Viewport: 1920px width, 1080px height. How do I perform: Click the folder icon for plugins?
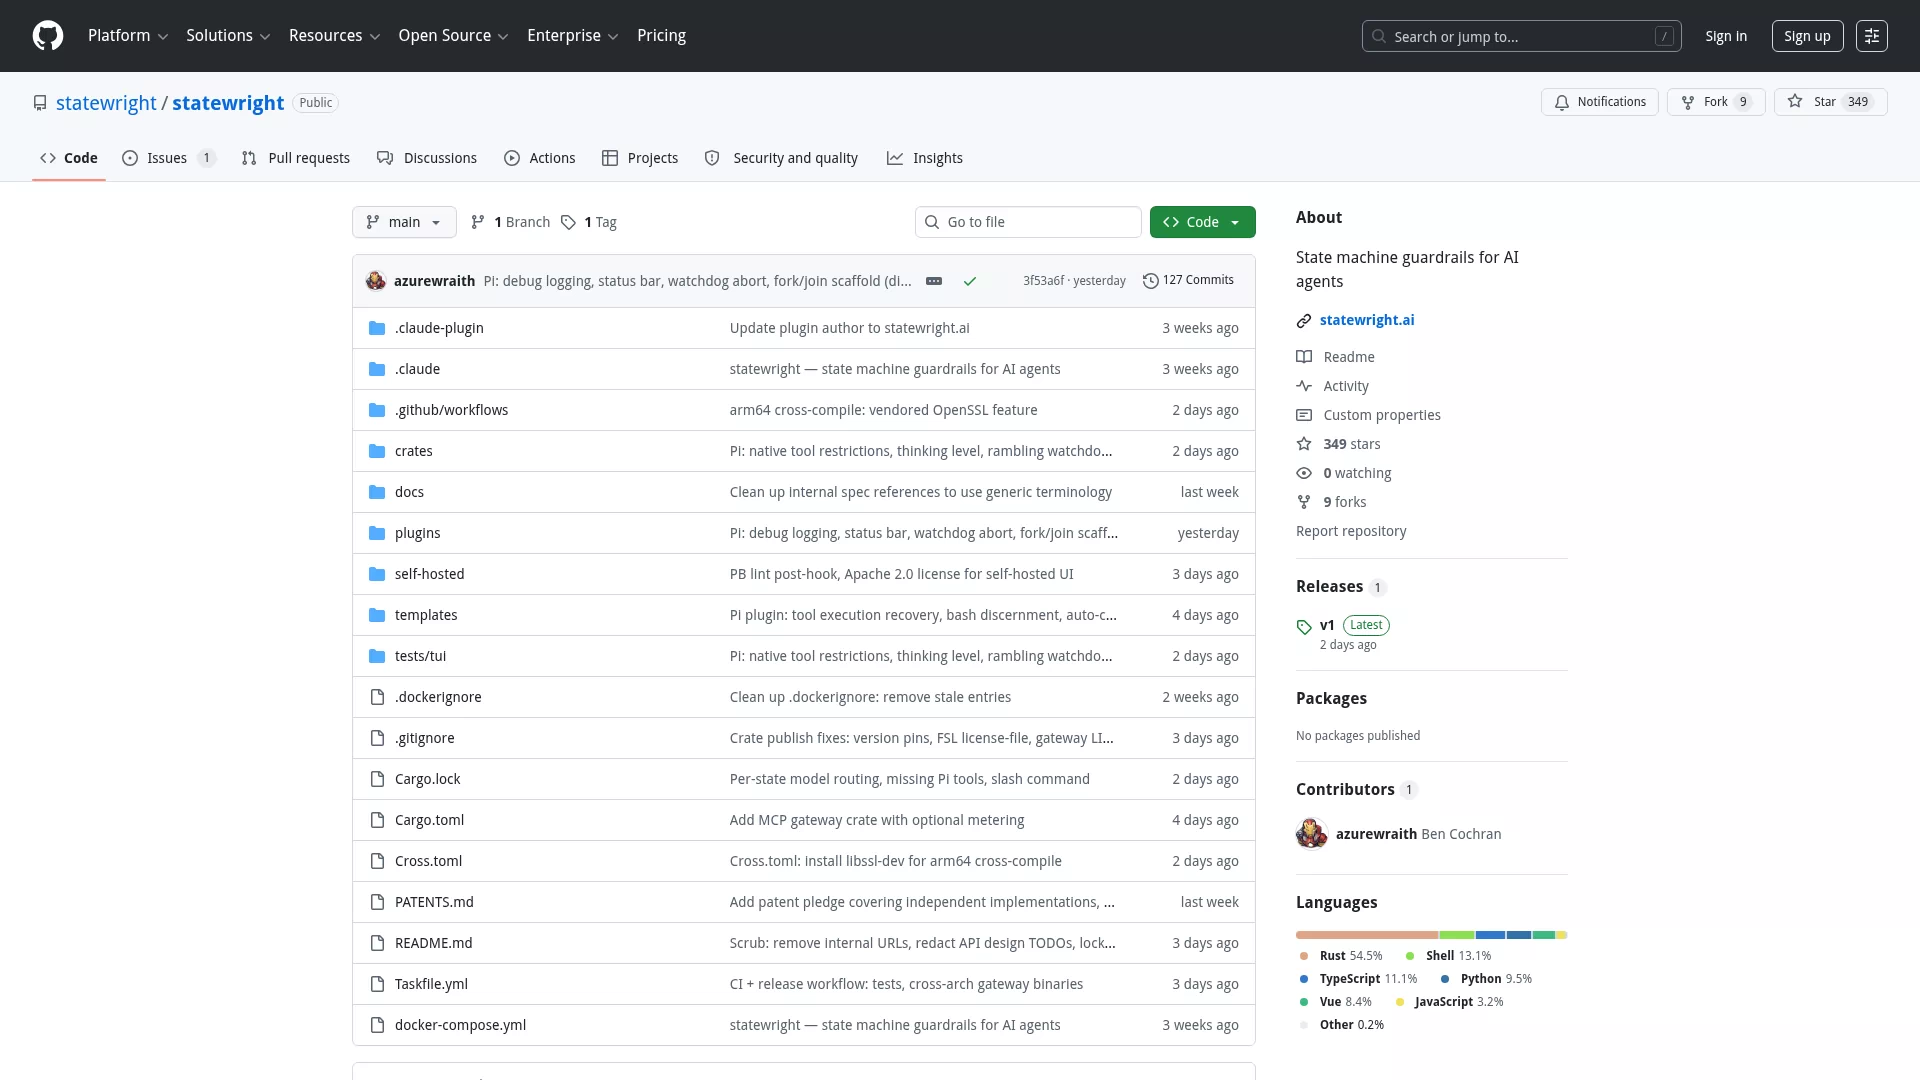pos(377,533)
